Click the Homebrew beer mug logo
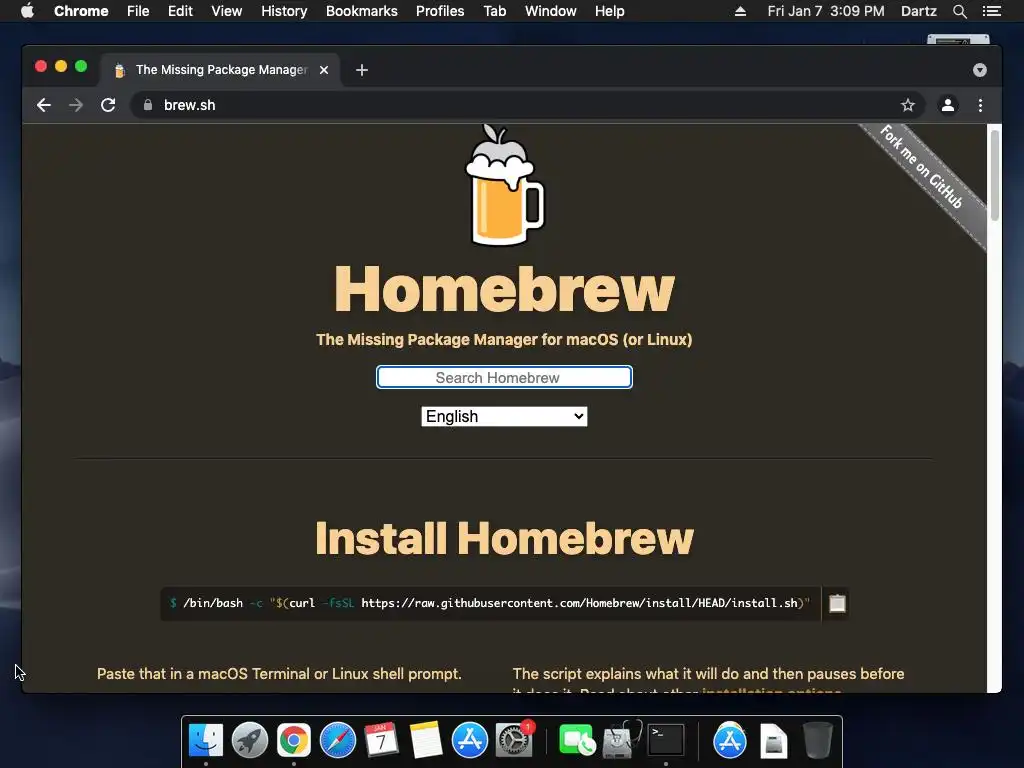The image size is (1024, 768). point(504,185)
